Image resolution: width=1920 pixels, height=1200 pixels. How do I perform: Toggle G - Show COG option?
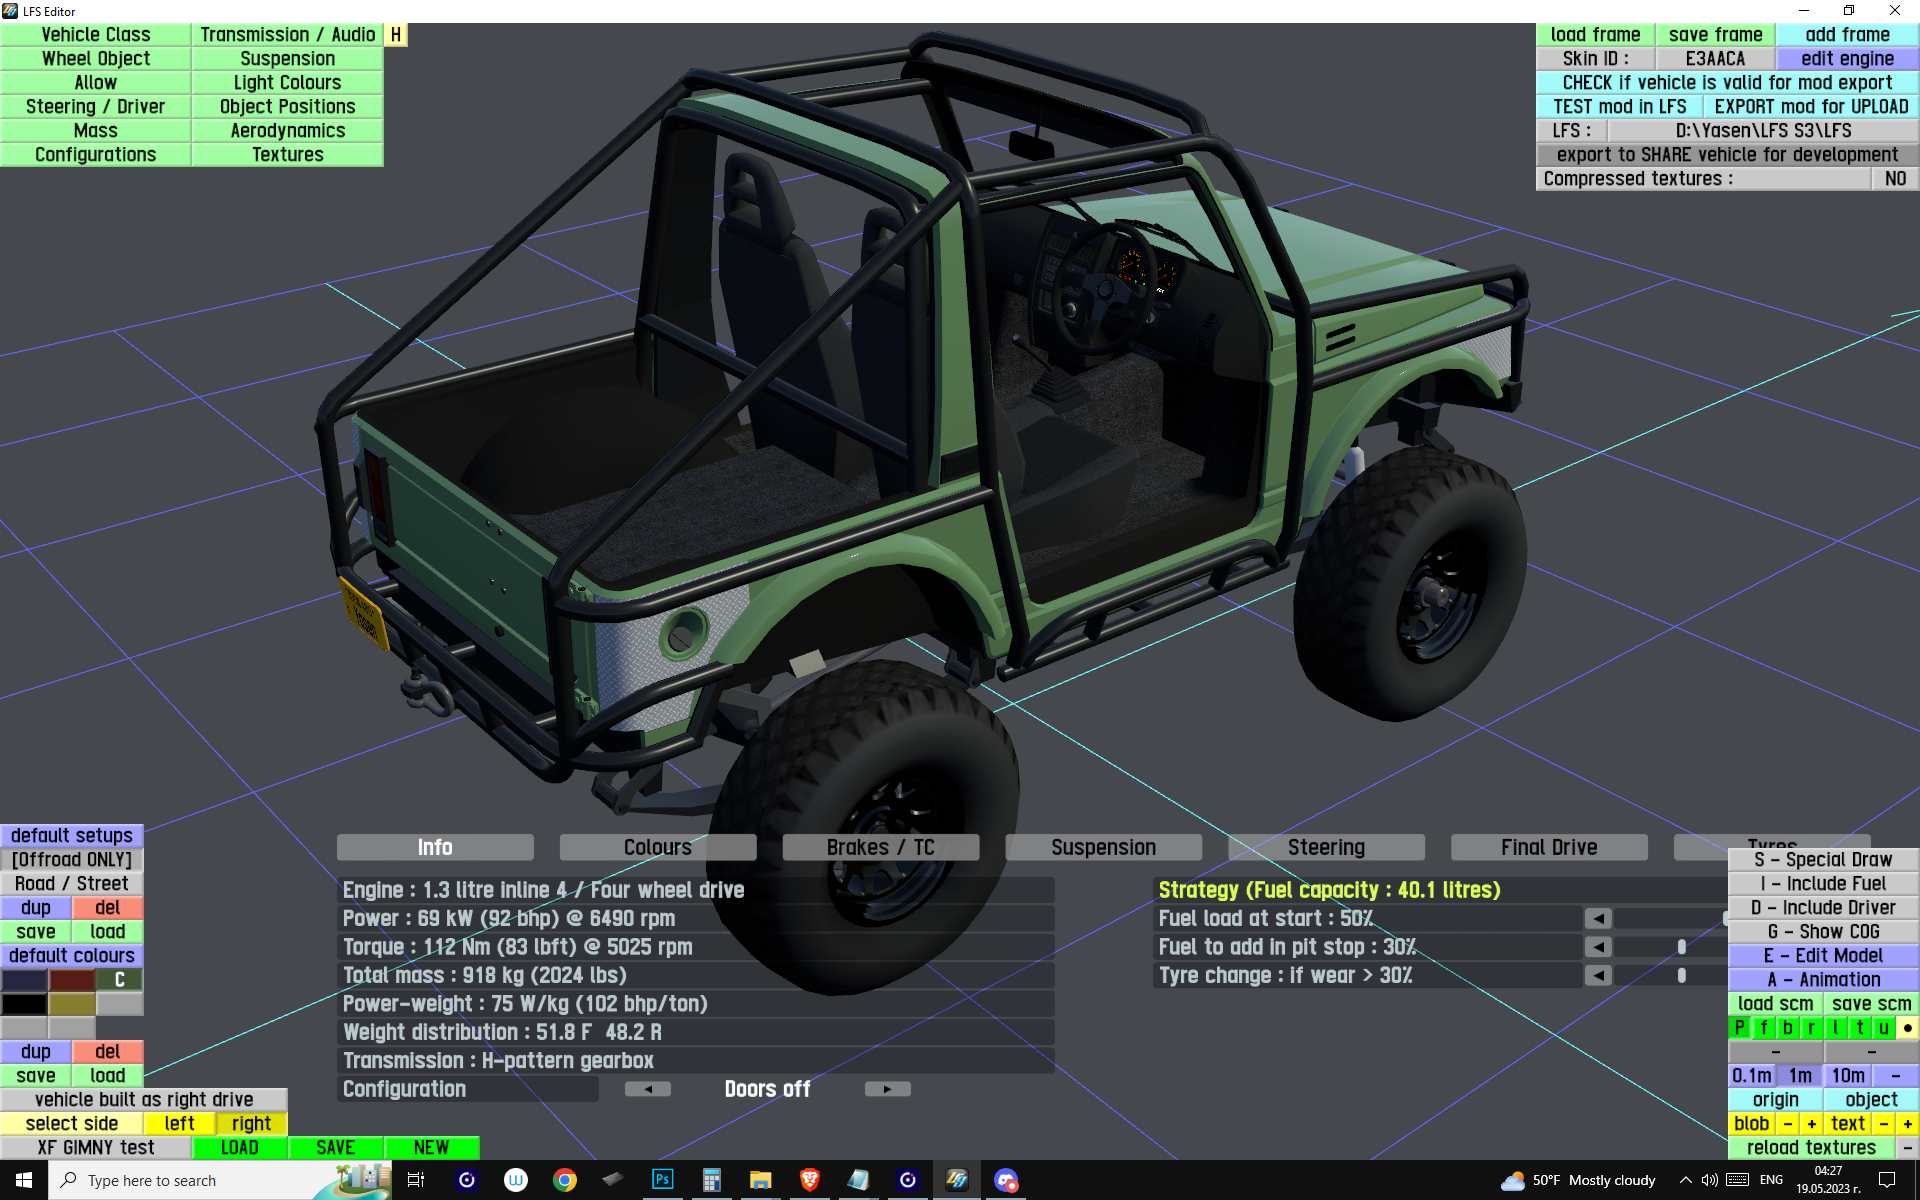click(1823, 932)
